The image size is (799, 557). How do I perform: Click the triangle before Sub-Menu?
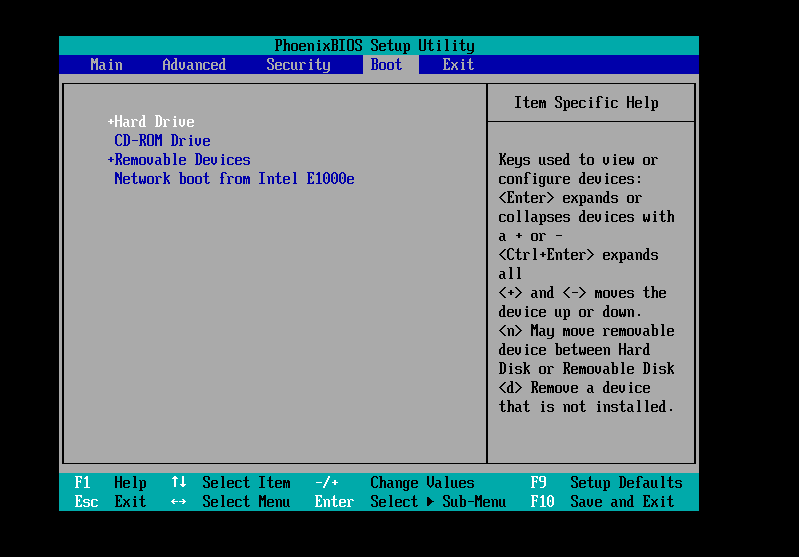coord(430,502)
